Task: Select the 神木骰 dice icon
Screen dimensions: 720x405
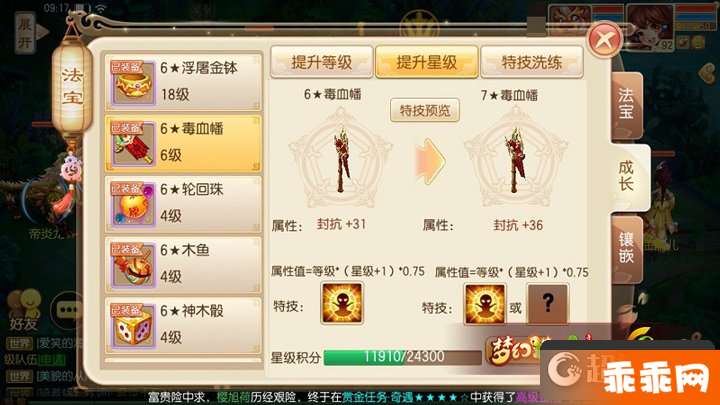Action: click(132, 326)
